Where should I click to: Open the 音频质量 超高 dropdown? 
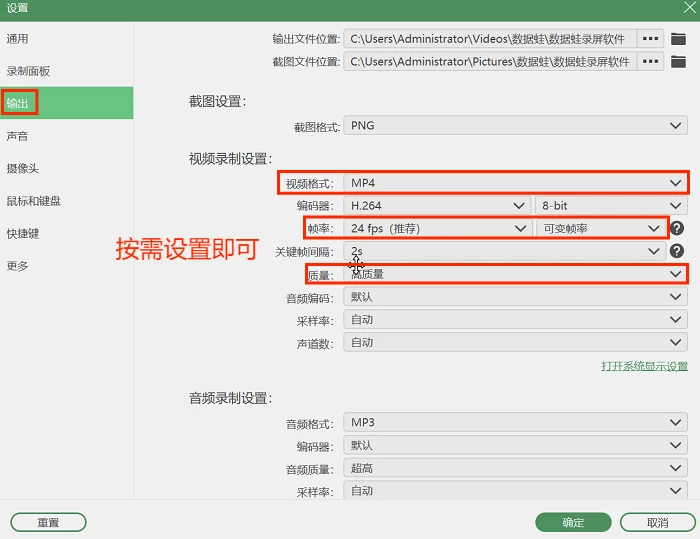click(515, 468)
